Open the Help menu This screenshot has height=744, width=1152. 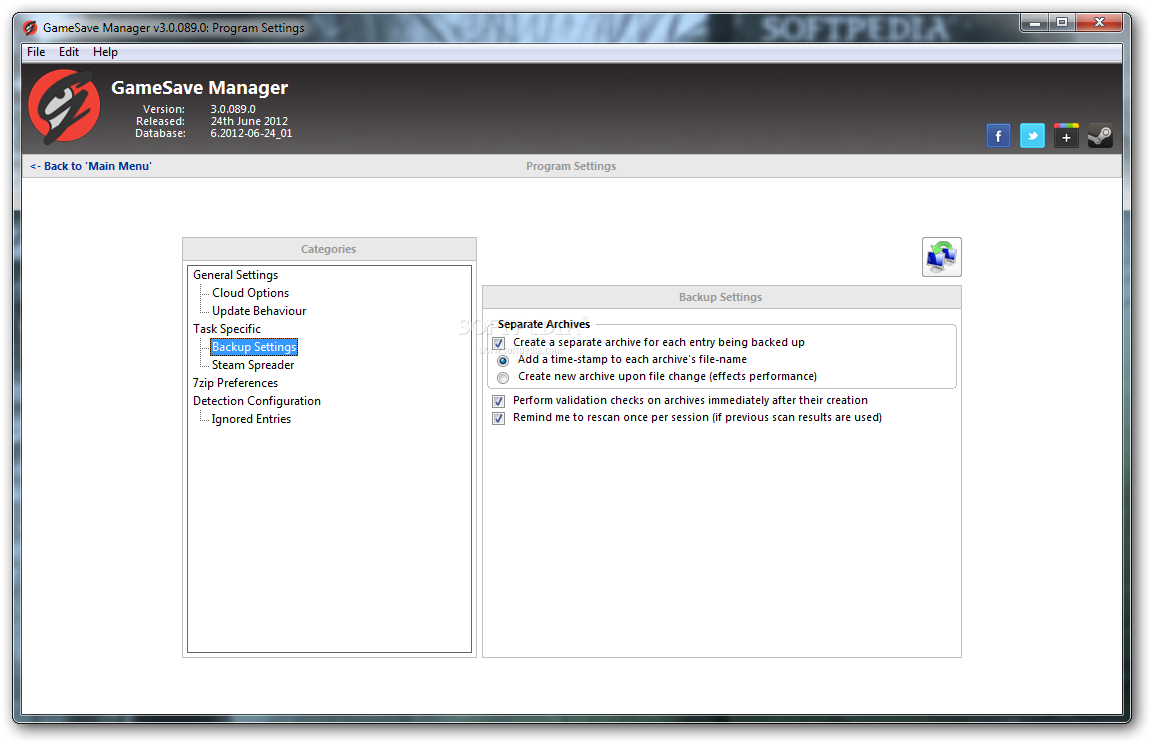(105, 52)
